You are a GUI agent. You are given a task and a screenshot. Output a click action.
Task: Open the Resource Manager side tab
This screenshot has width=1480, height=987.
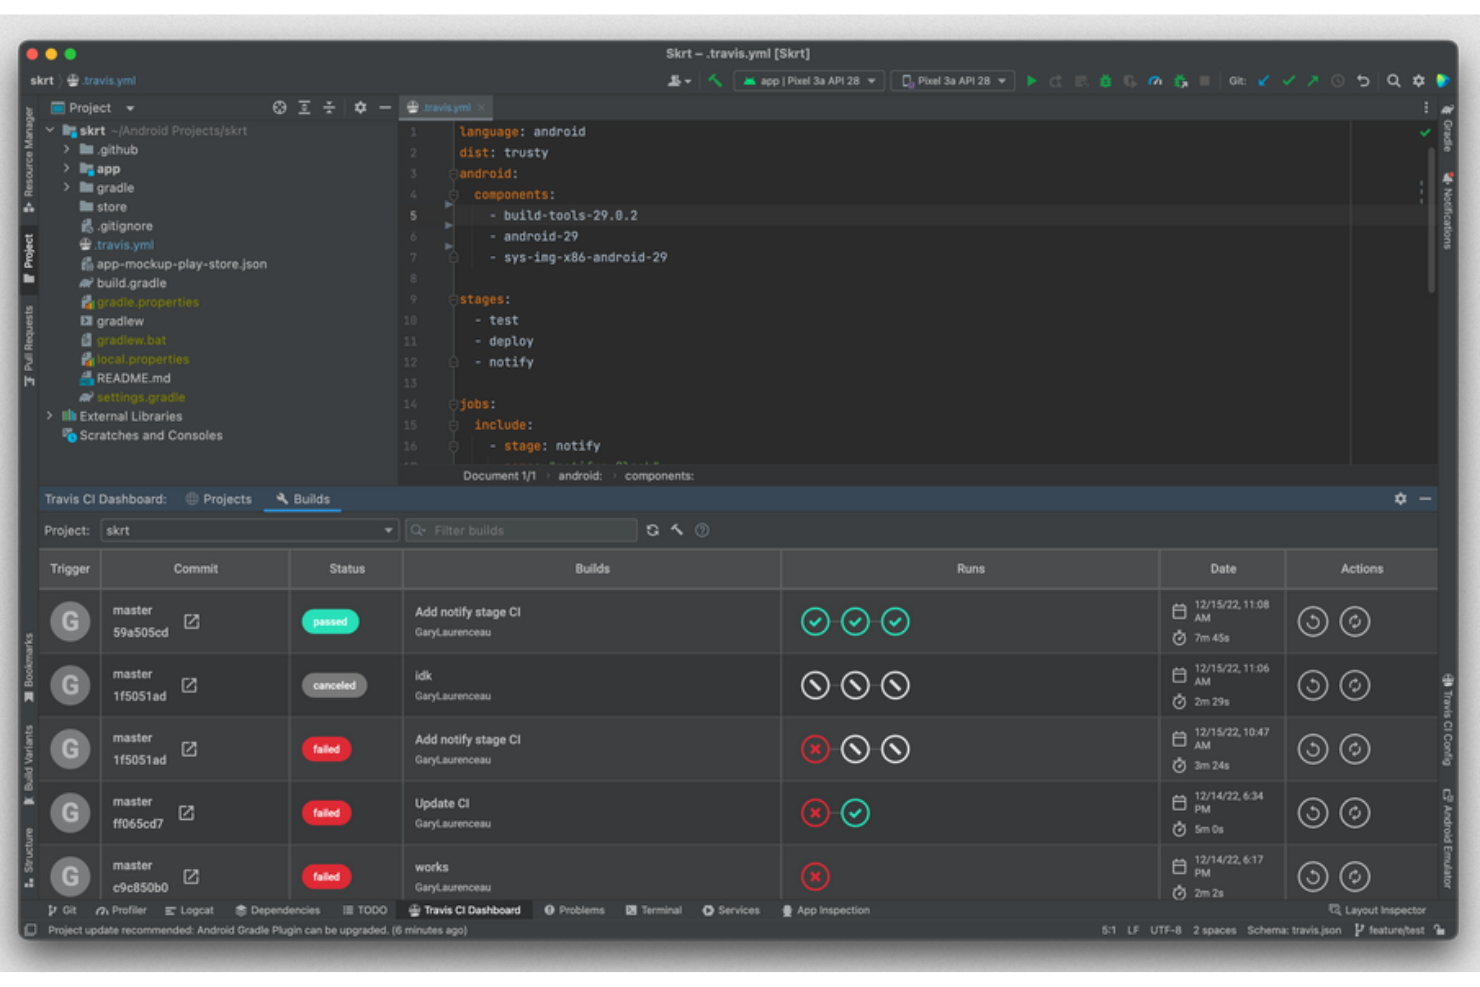click(x=28, y=160)
